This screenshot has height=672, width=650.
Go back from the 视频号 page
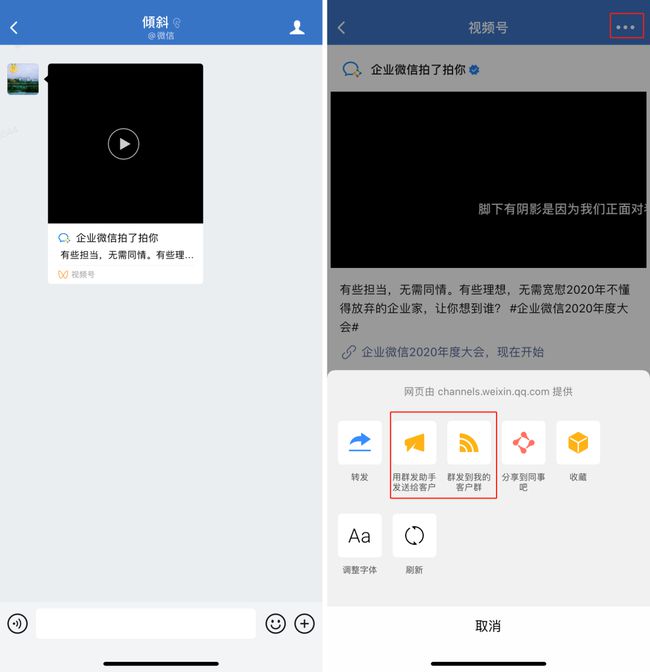(x=341, y=28)
